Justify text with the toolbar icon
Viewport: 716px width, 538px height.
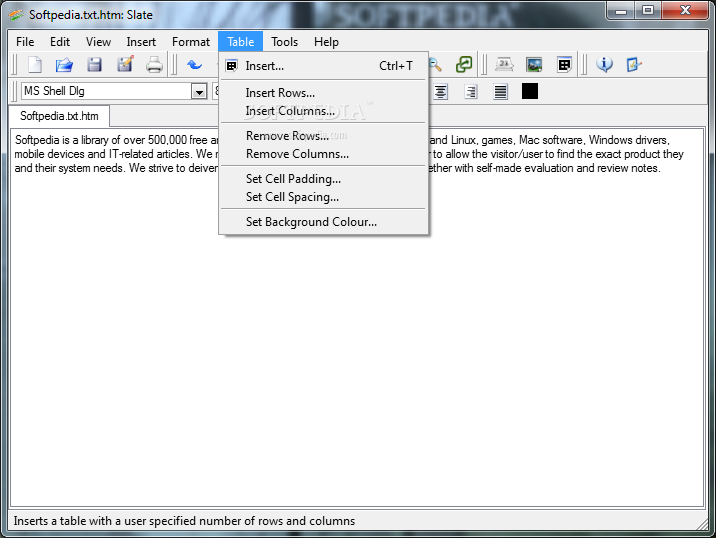500,92
